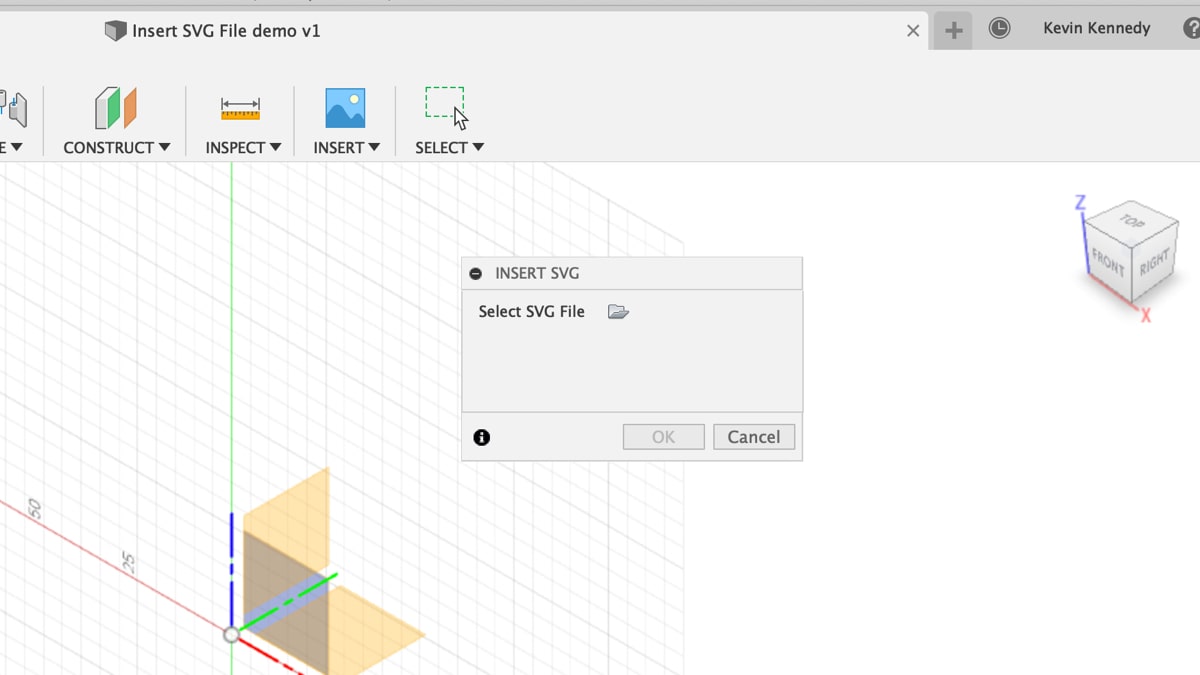Cancel the Insert SVG dialog
1200x675 pixels.
[754, 437]
